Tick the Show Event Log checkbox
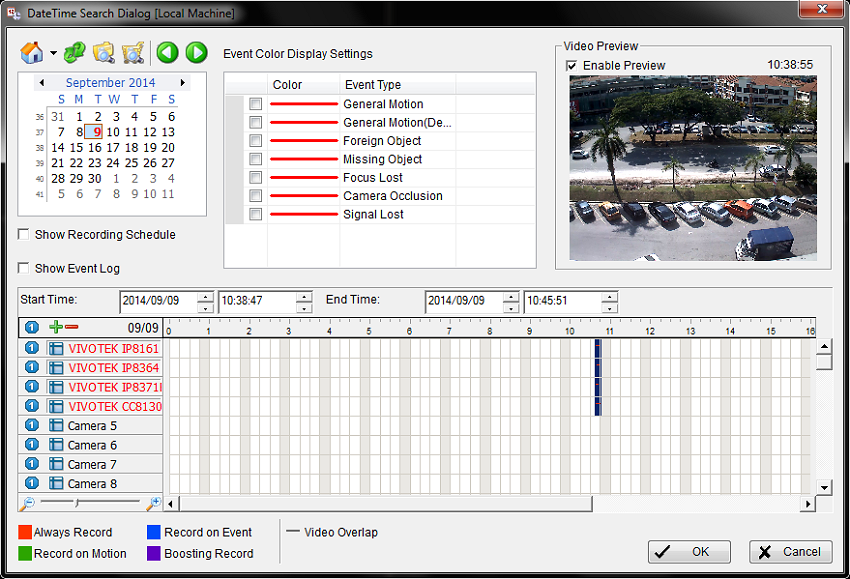Viewport: 850px width, 579px height. [24, 269]
